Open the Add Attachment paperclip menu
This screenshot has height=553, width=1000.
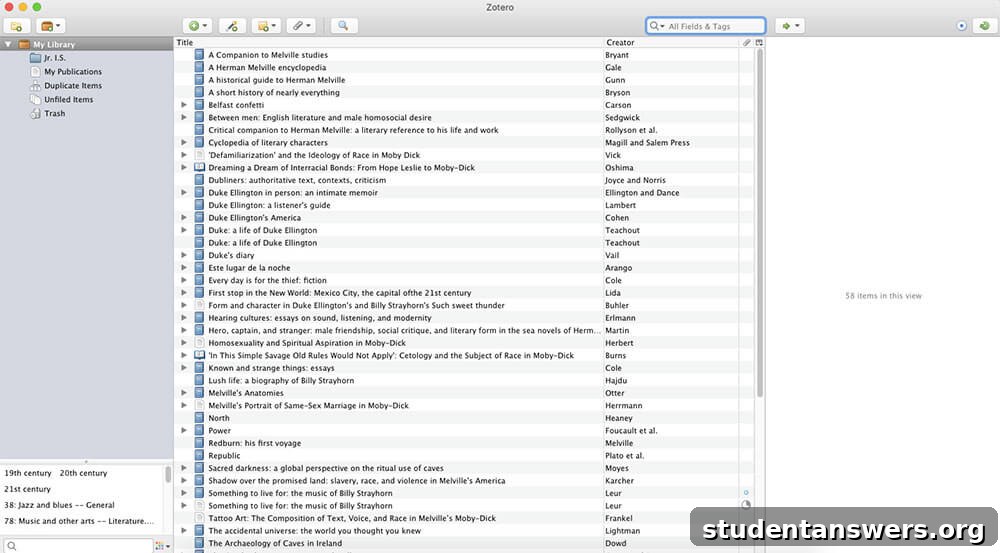click(x=300, y=26)
